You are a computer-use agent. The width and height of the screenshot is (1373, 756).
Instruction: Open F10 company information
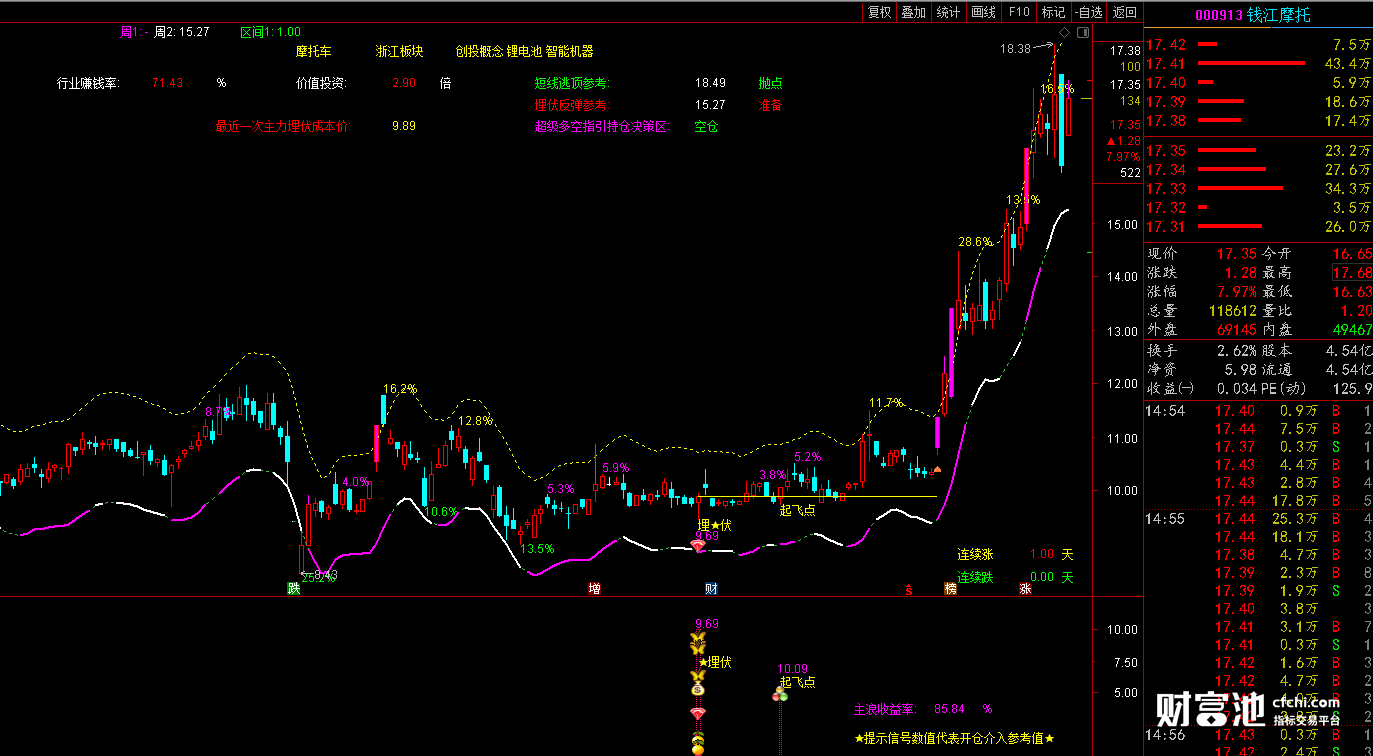pos(1019,12)
